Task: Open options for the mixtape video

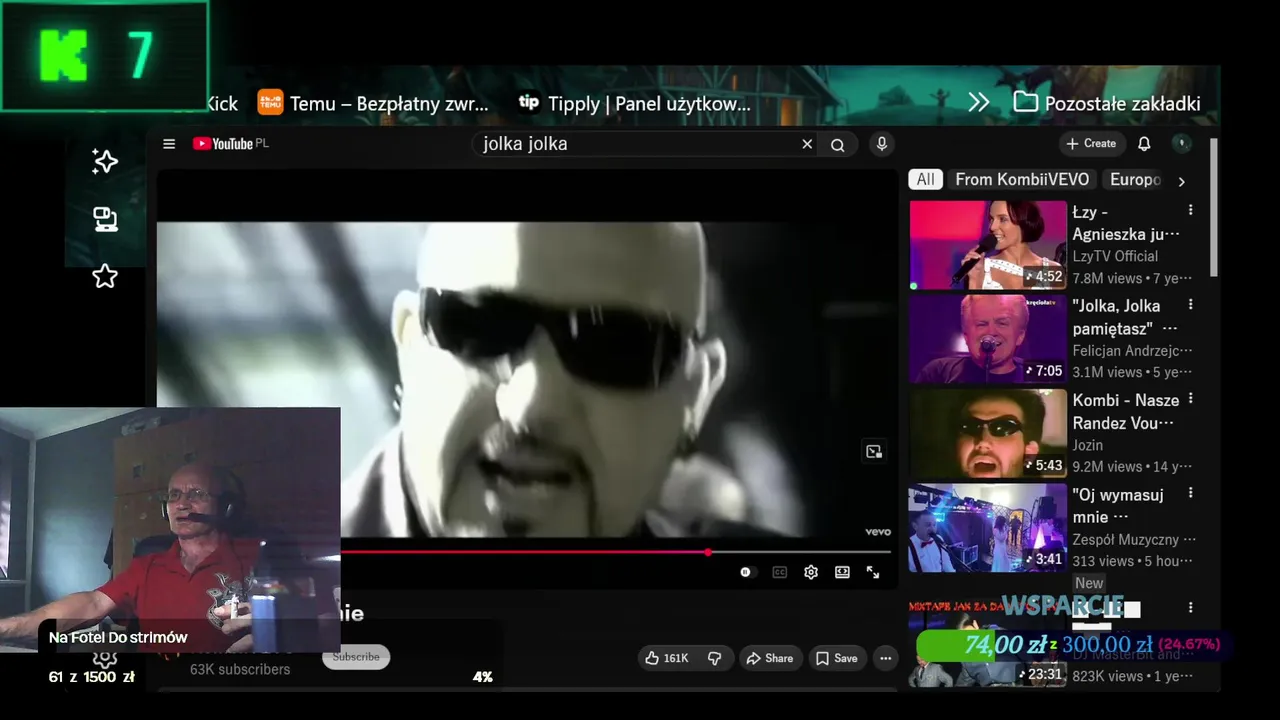Action: point(1190,607)
